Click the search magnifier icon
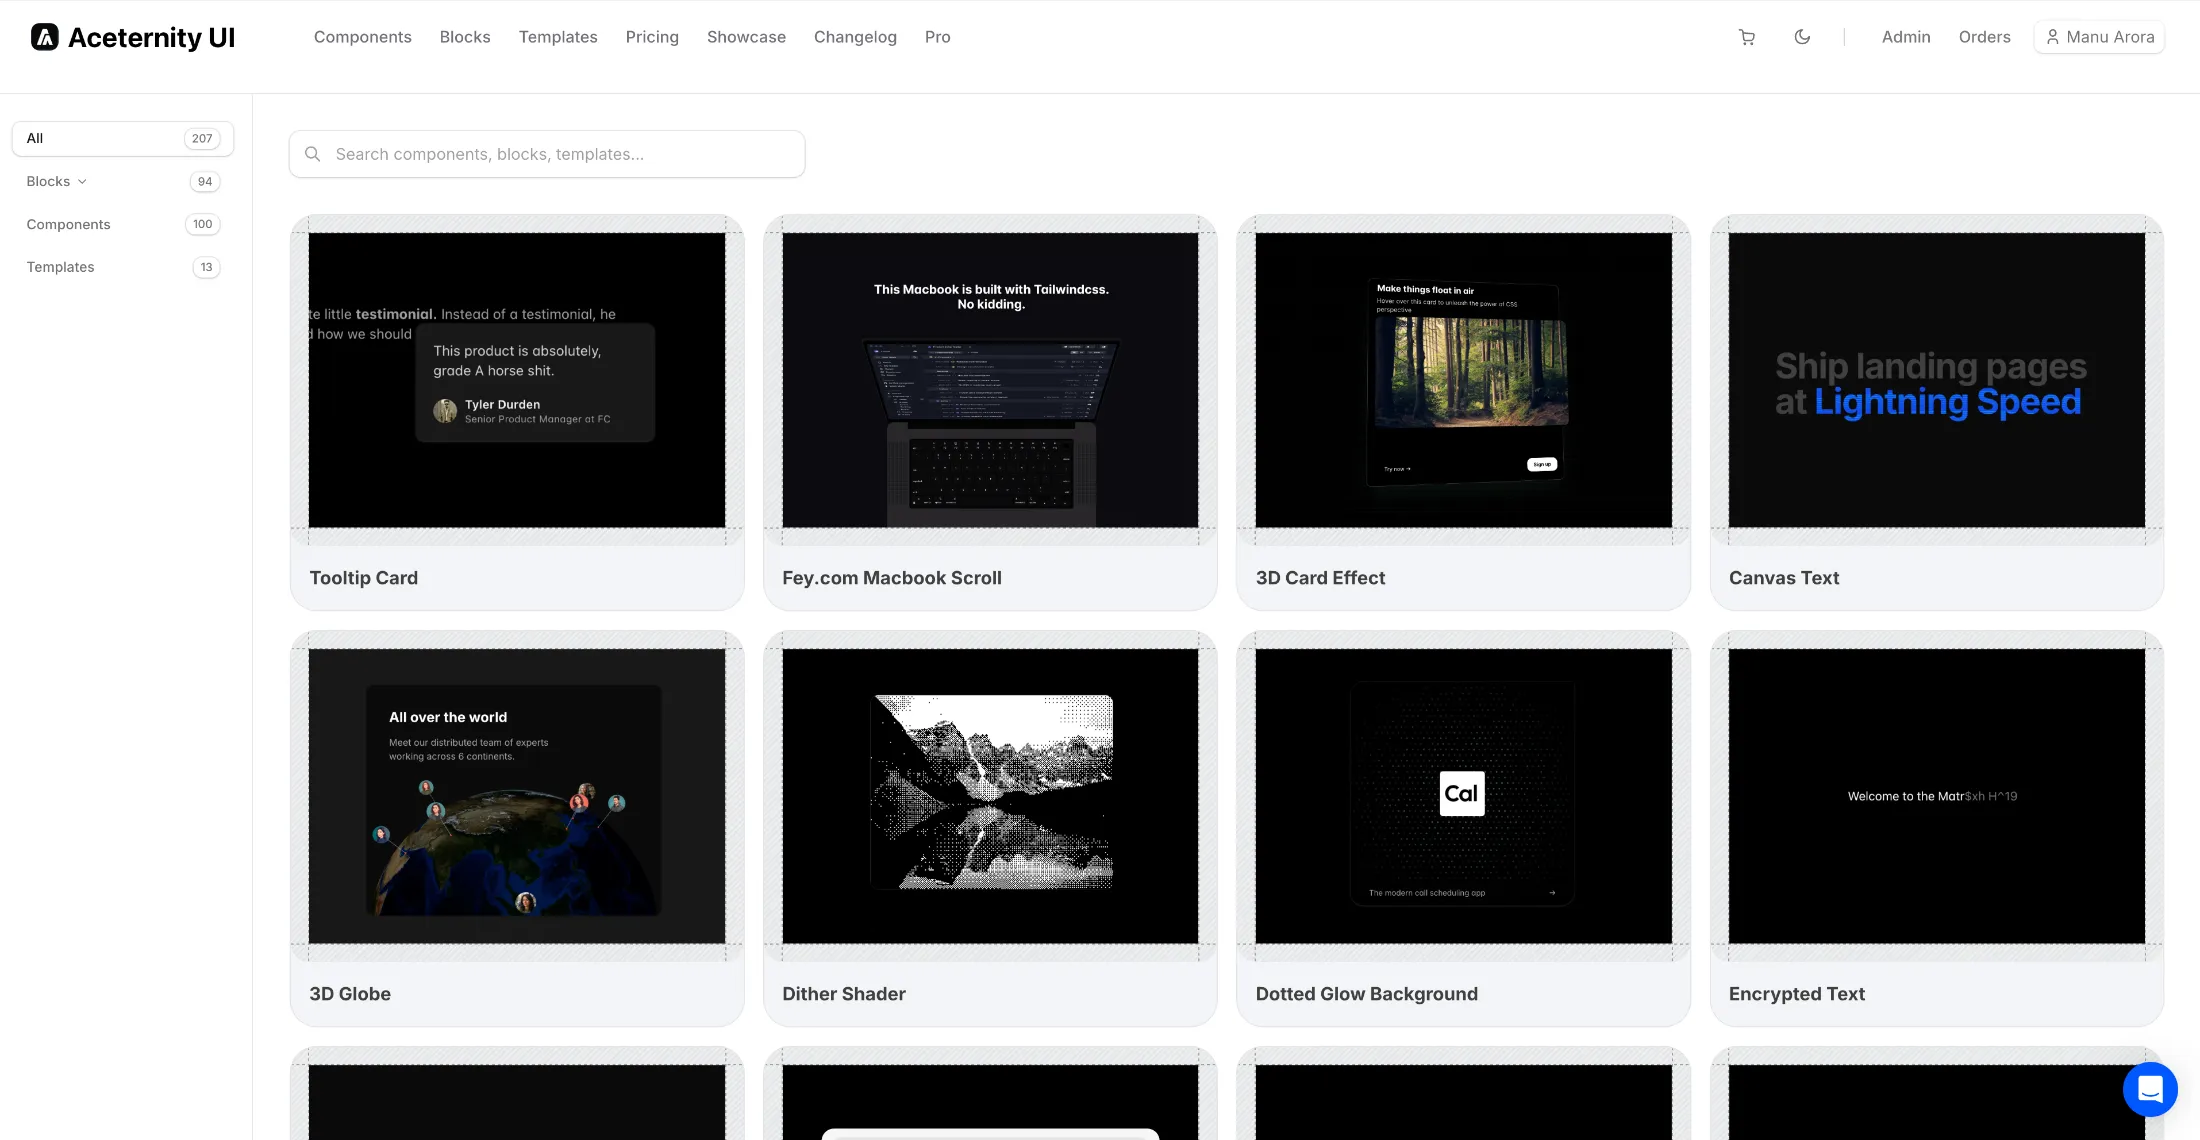Image resolution: width=2200 pixels, height=1140 pixels. [x=313, y=154]
